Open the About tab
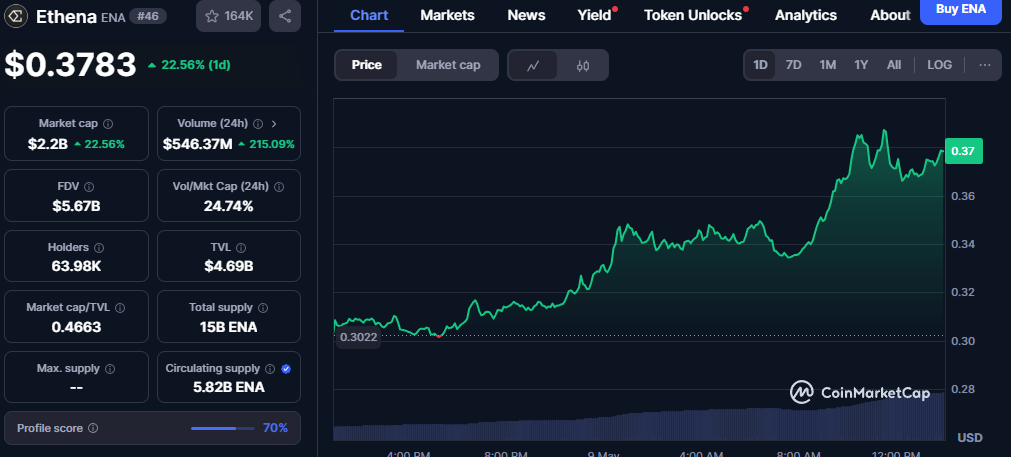Image resolution: width=1011 pixels, height=457 pixels. point(890,15)
